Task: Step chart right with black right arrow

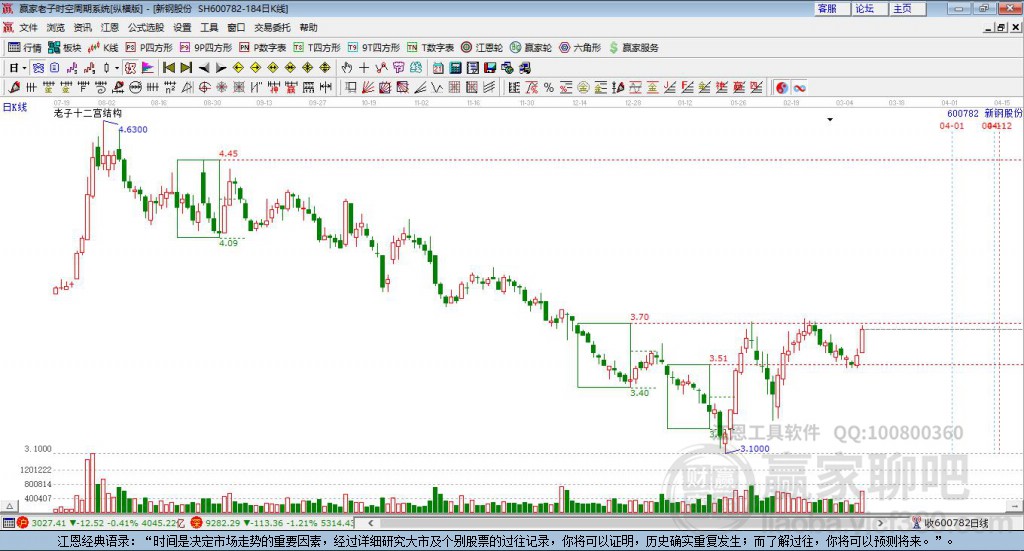Action: coord(221,68)
